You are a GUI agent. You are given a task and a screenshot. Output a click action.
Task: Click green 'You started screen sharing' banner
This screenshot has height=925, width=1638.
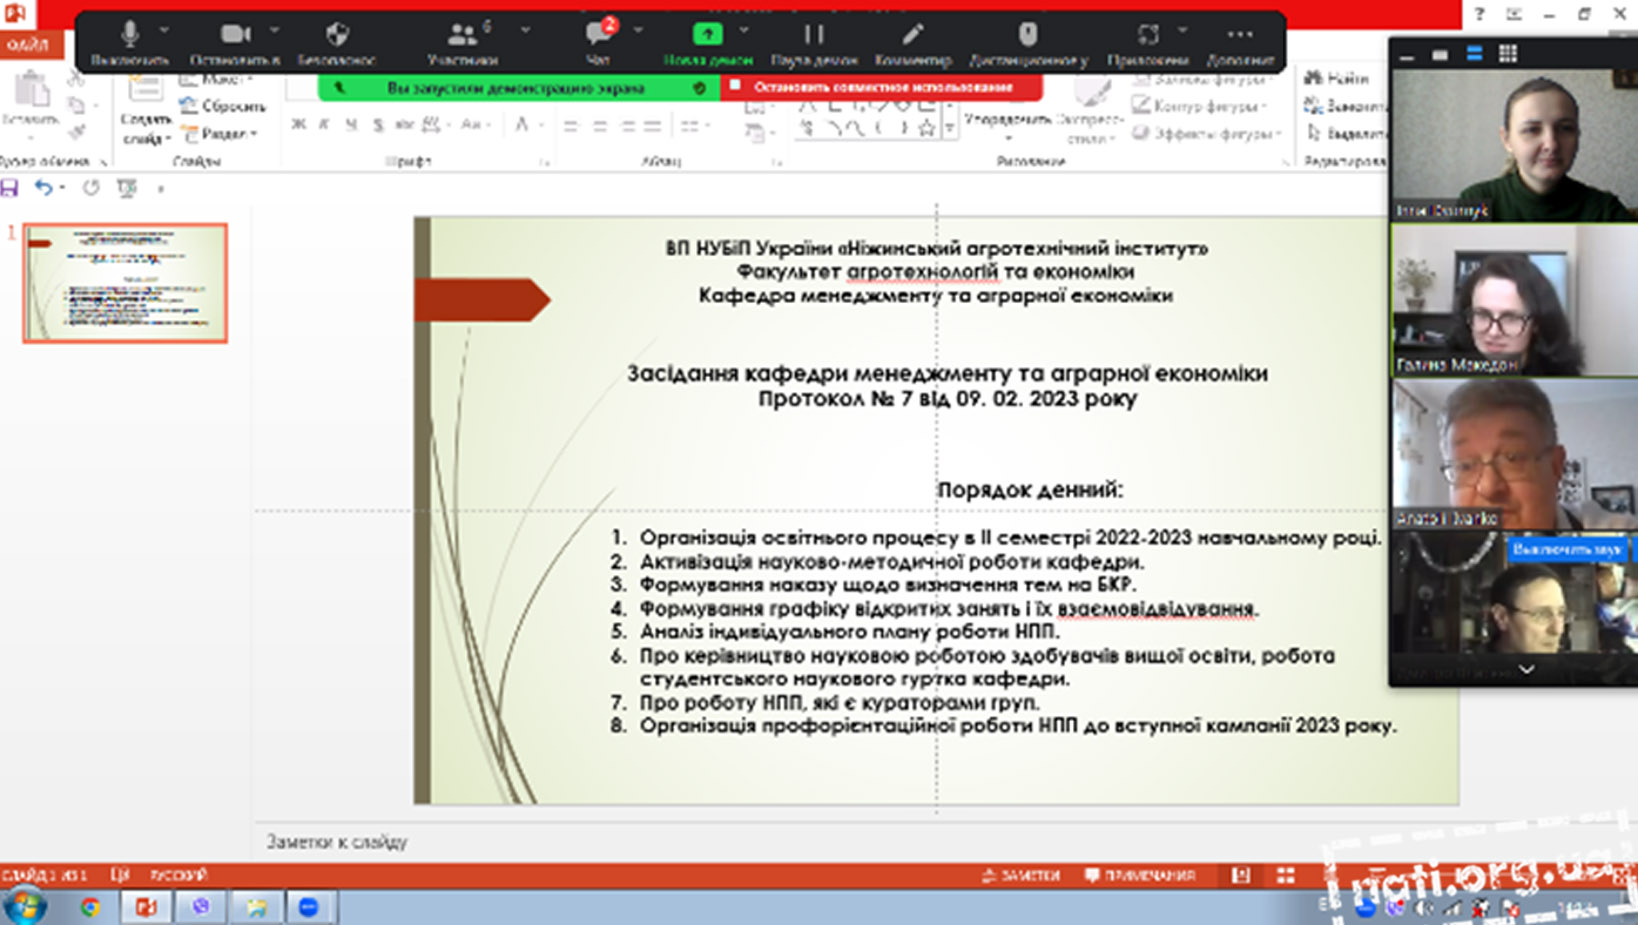tap(518, 88)
